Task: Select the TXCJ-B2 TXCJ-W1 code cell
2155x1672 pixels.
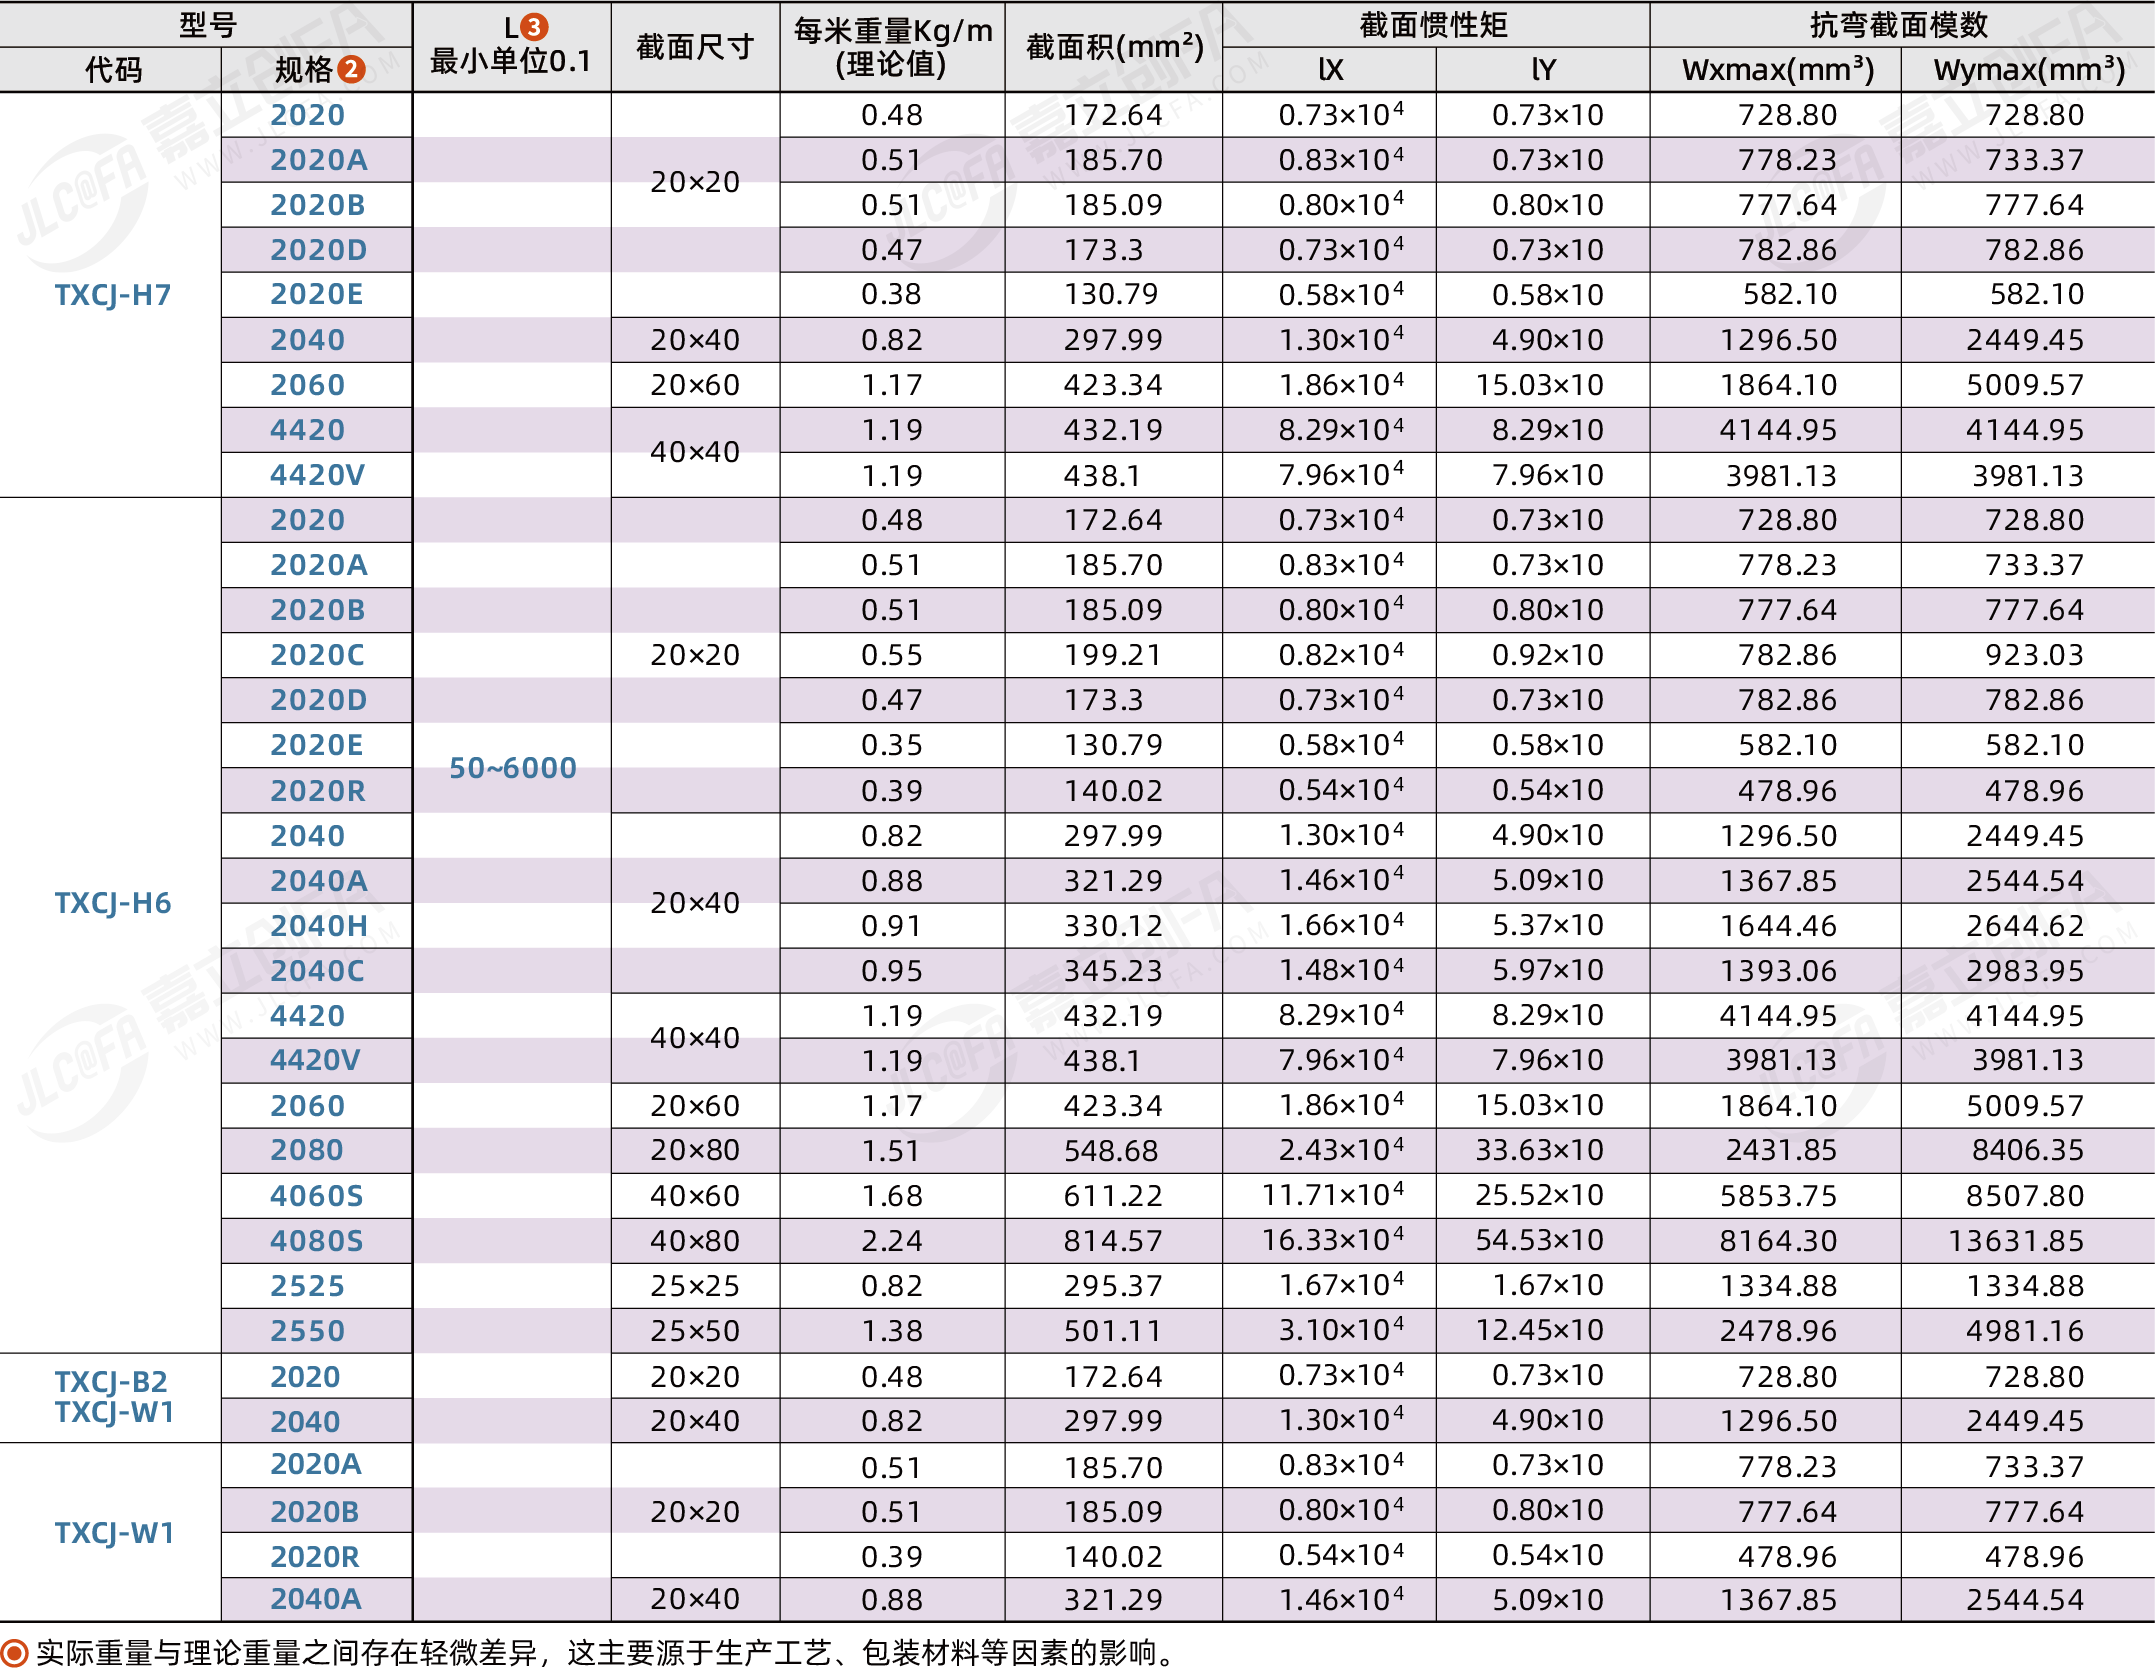Action: (x=112, y=1397)
